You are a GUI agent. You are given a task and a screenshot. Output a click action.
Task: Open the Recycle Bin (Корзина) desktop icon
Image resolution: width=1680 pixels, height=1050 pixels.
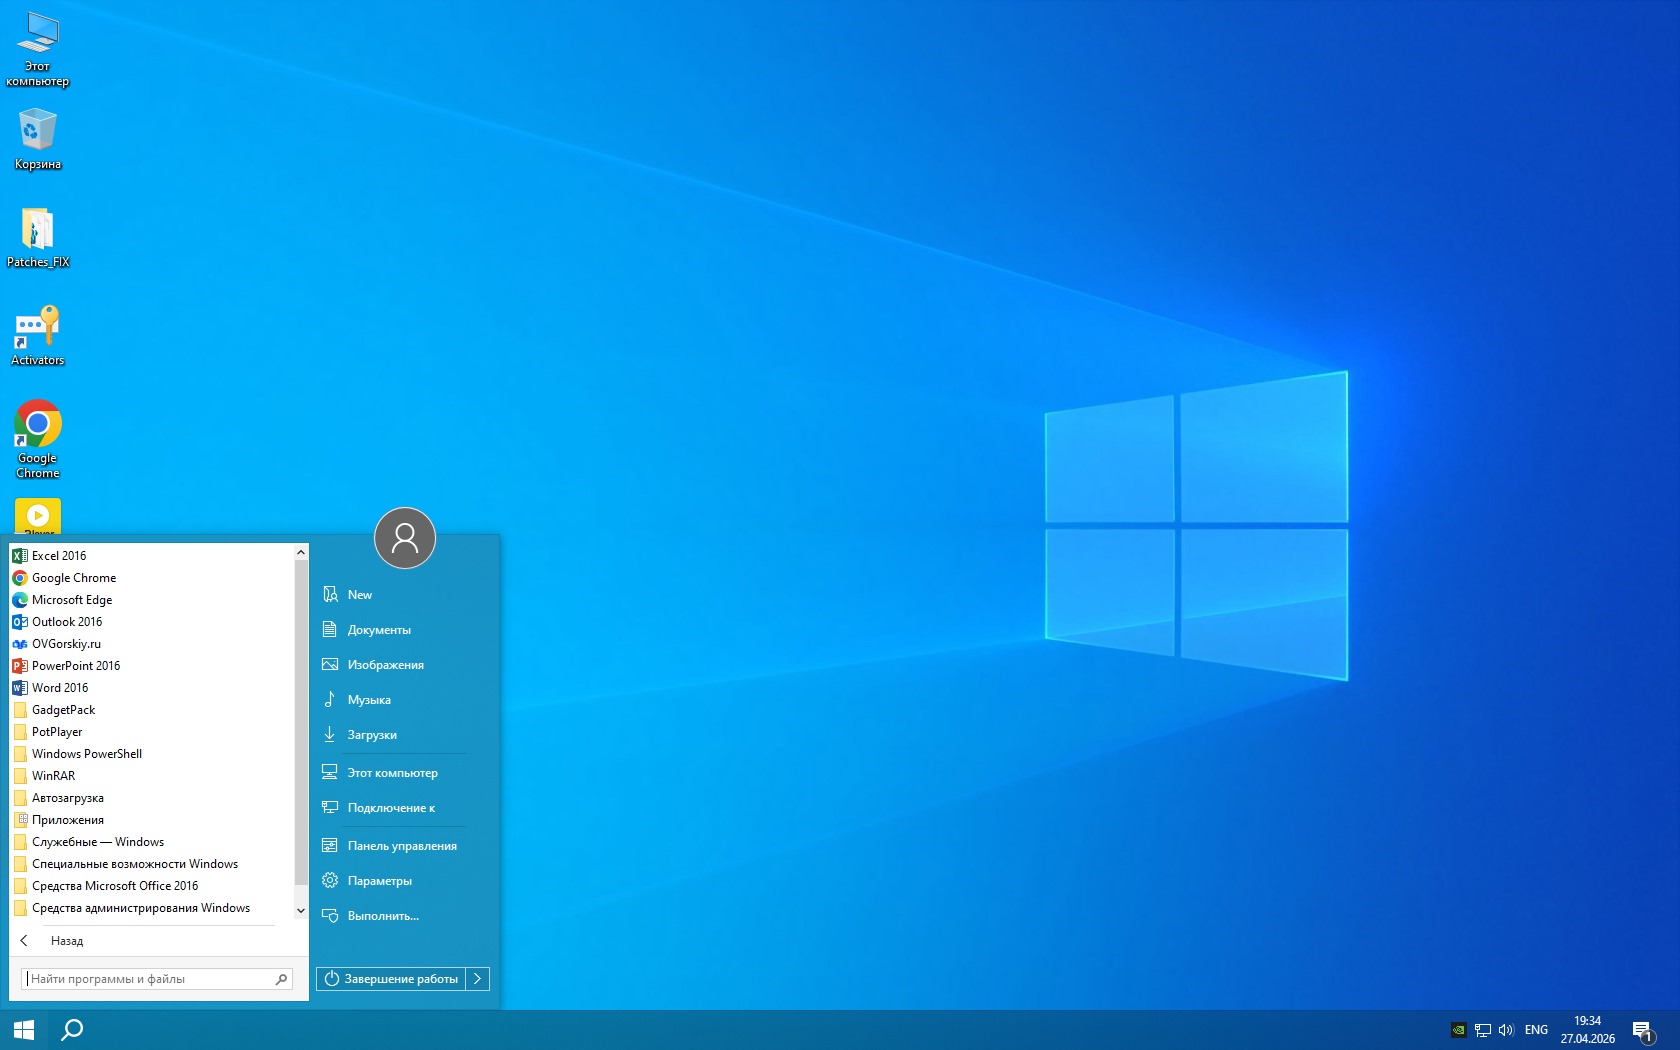point(38,132)
